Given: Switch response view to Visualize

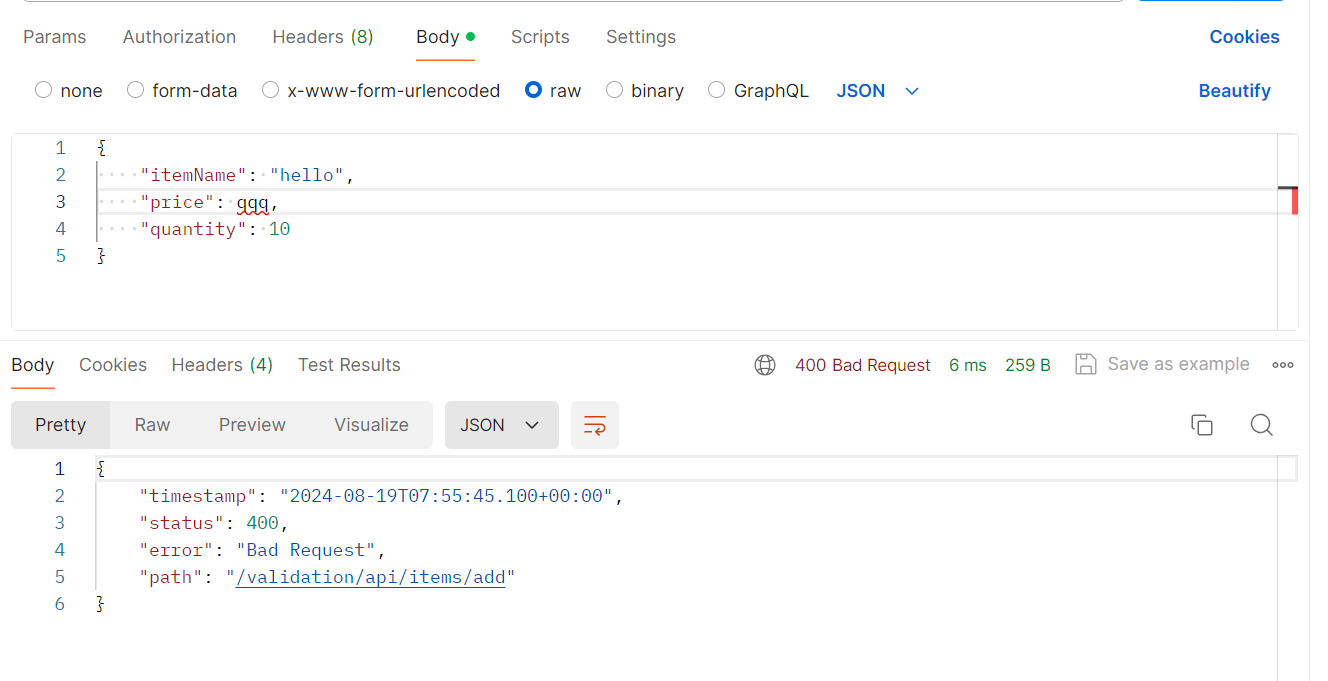Looking at the screenshot, I should [372, 425].
